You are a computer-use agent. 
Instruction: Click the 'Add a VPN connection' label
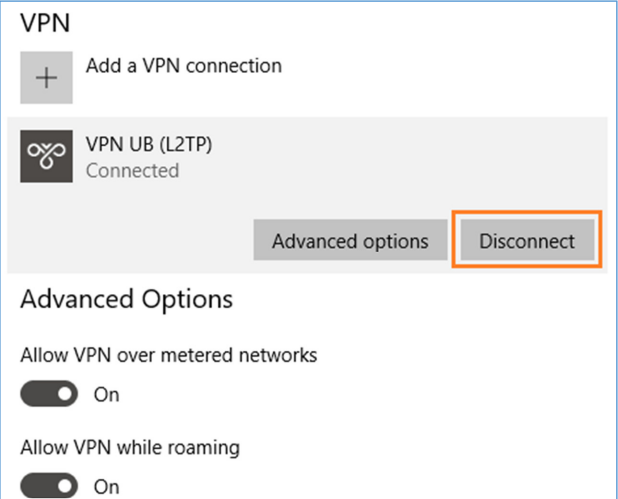pos(184,66)
